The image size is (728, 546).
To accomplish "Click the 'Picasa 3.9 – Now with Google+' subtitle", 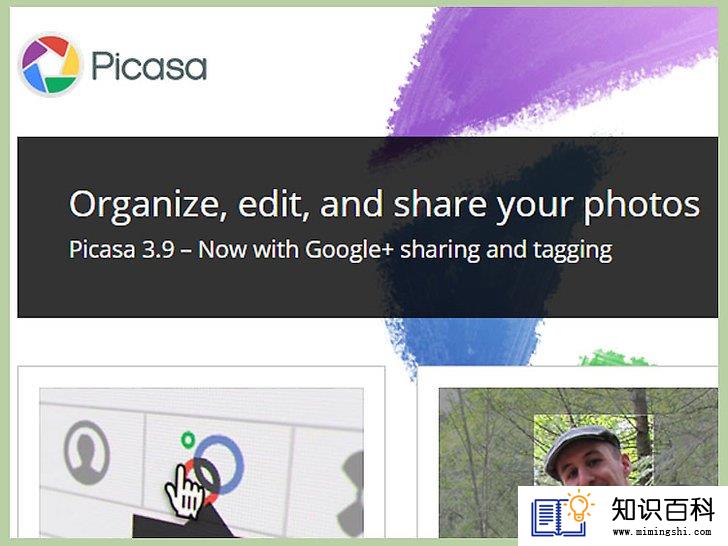I will (x=231, y=250).
